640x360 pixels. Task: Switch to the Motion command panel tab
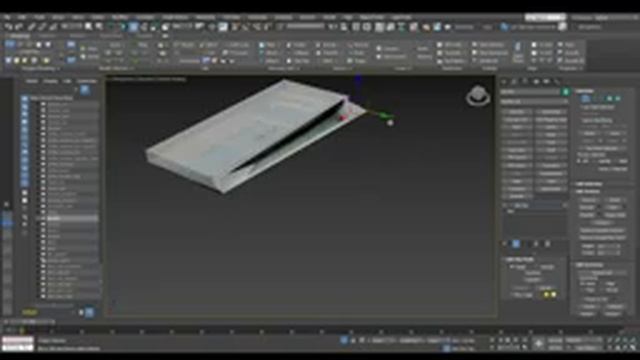(x=536, y=82)
